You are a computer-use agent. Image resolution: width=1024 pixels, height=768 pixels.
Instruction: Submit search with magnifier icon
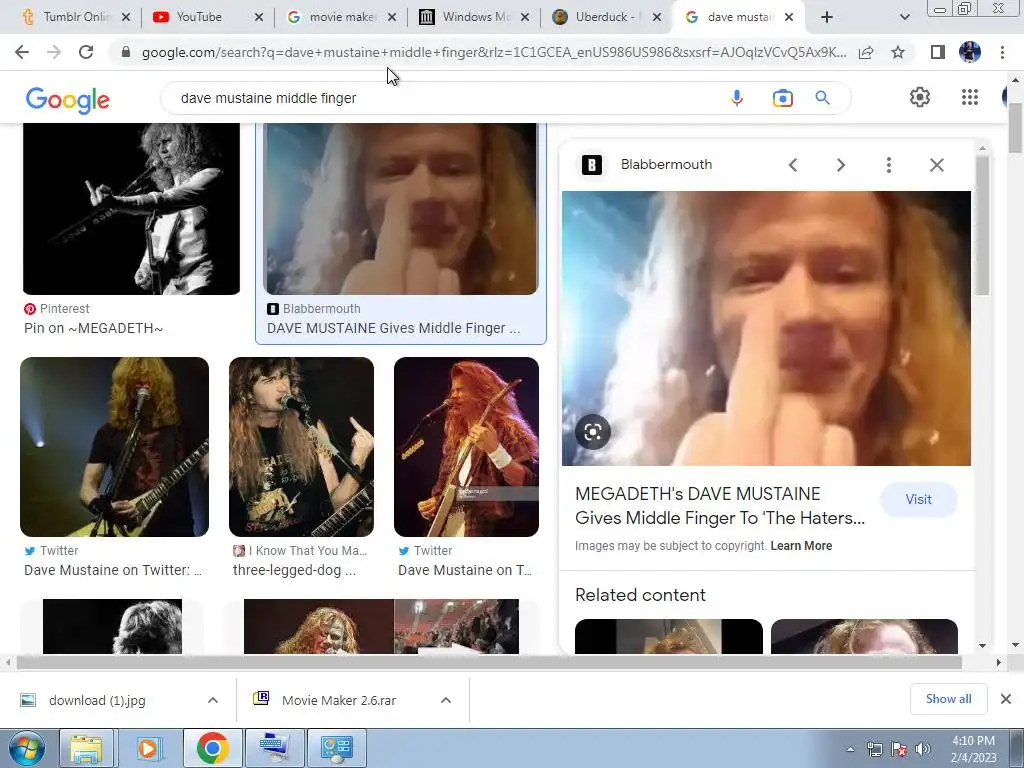tap(822, 98)
